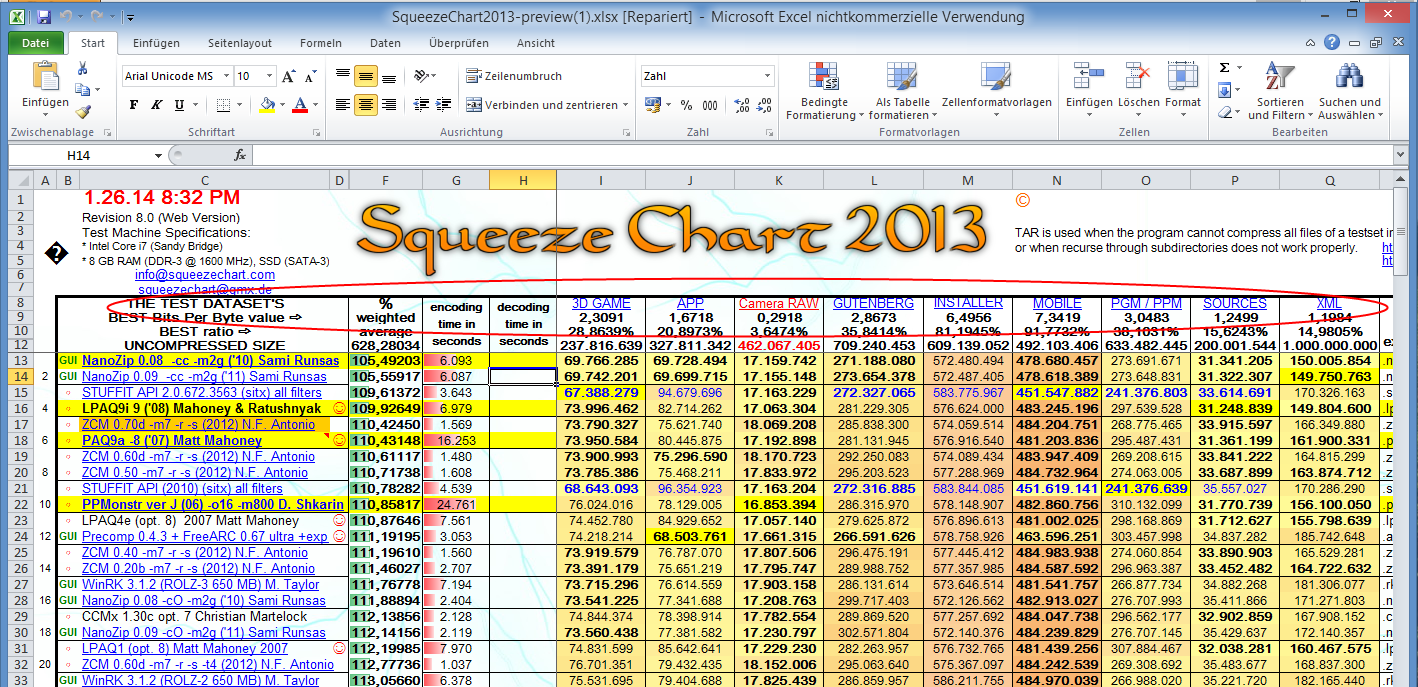This screenshot has width=1418, height=687.
Task: Toggle middle vertical alignment
Action: click(x=365, y=76)
